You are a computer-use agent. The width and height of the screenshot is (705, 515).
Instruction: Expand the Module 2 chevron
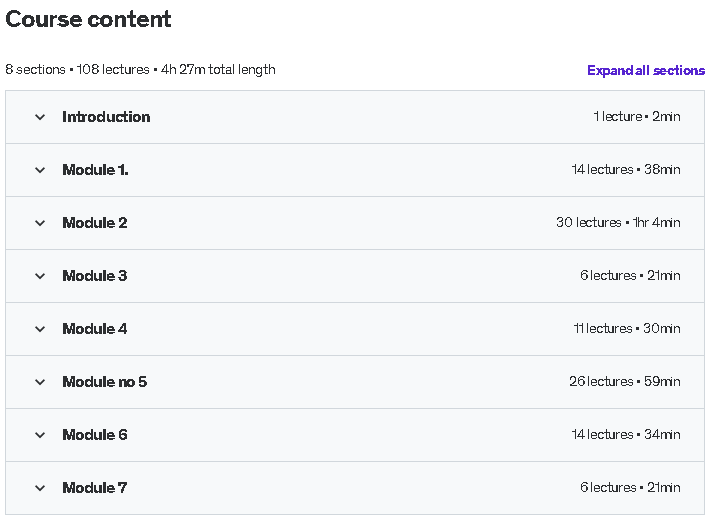coord(40,223)
